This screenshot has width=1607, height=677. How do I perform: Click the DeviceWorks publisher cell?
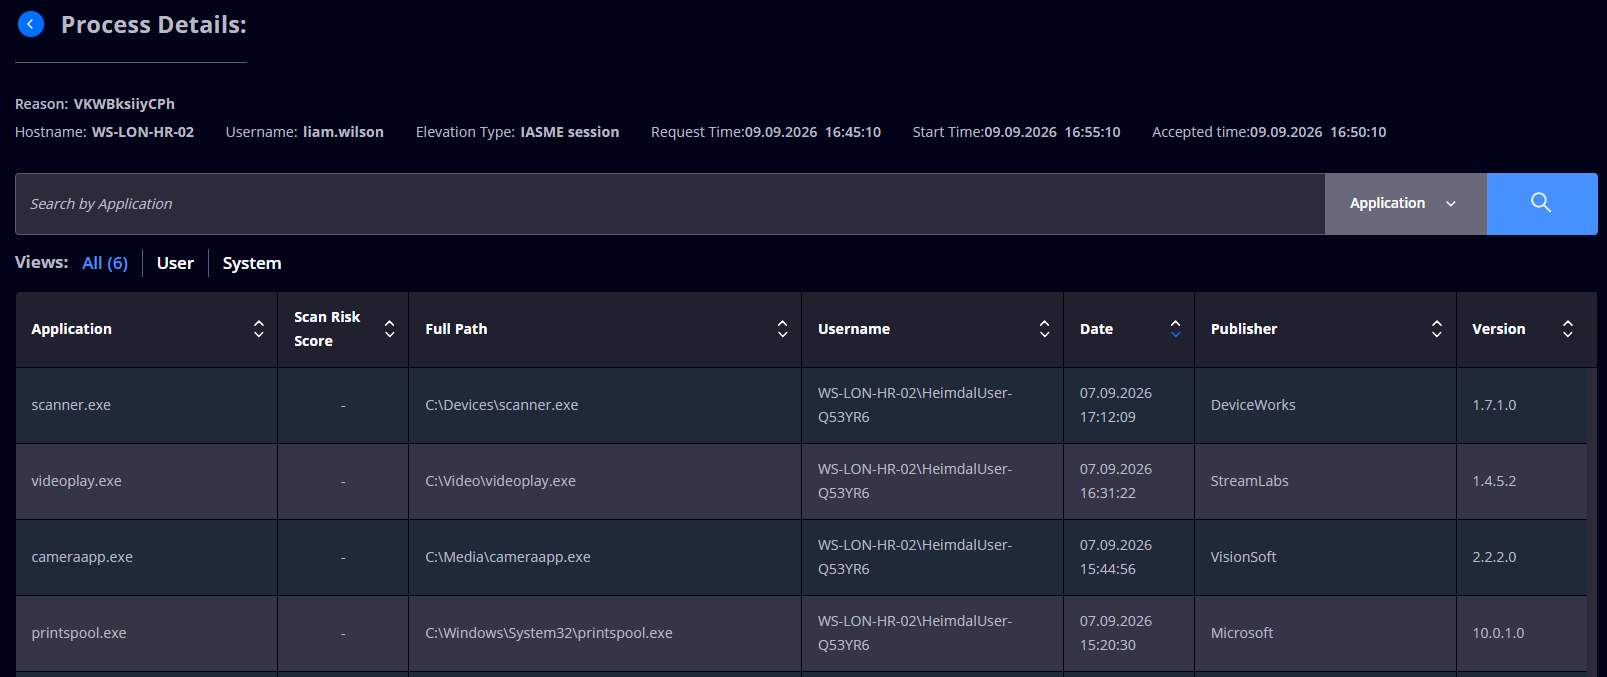point(1325,405)
